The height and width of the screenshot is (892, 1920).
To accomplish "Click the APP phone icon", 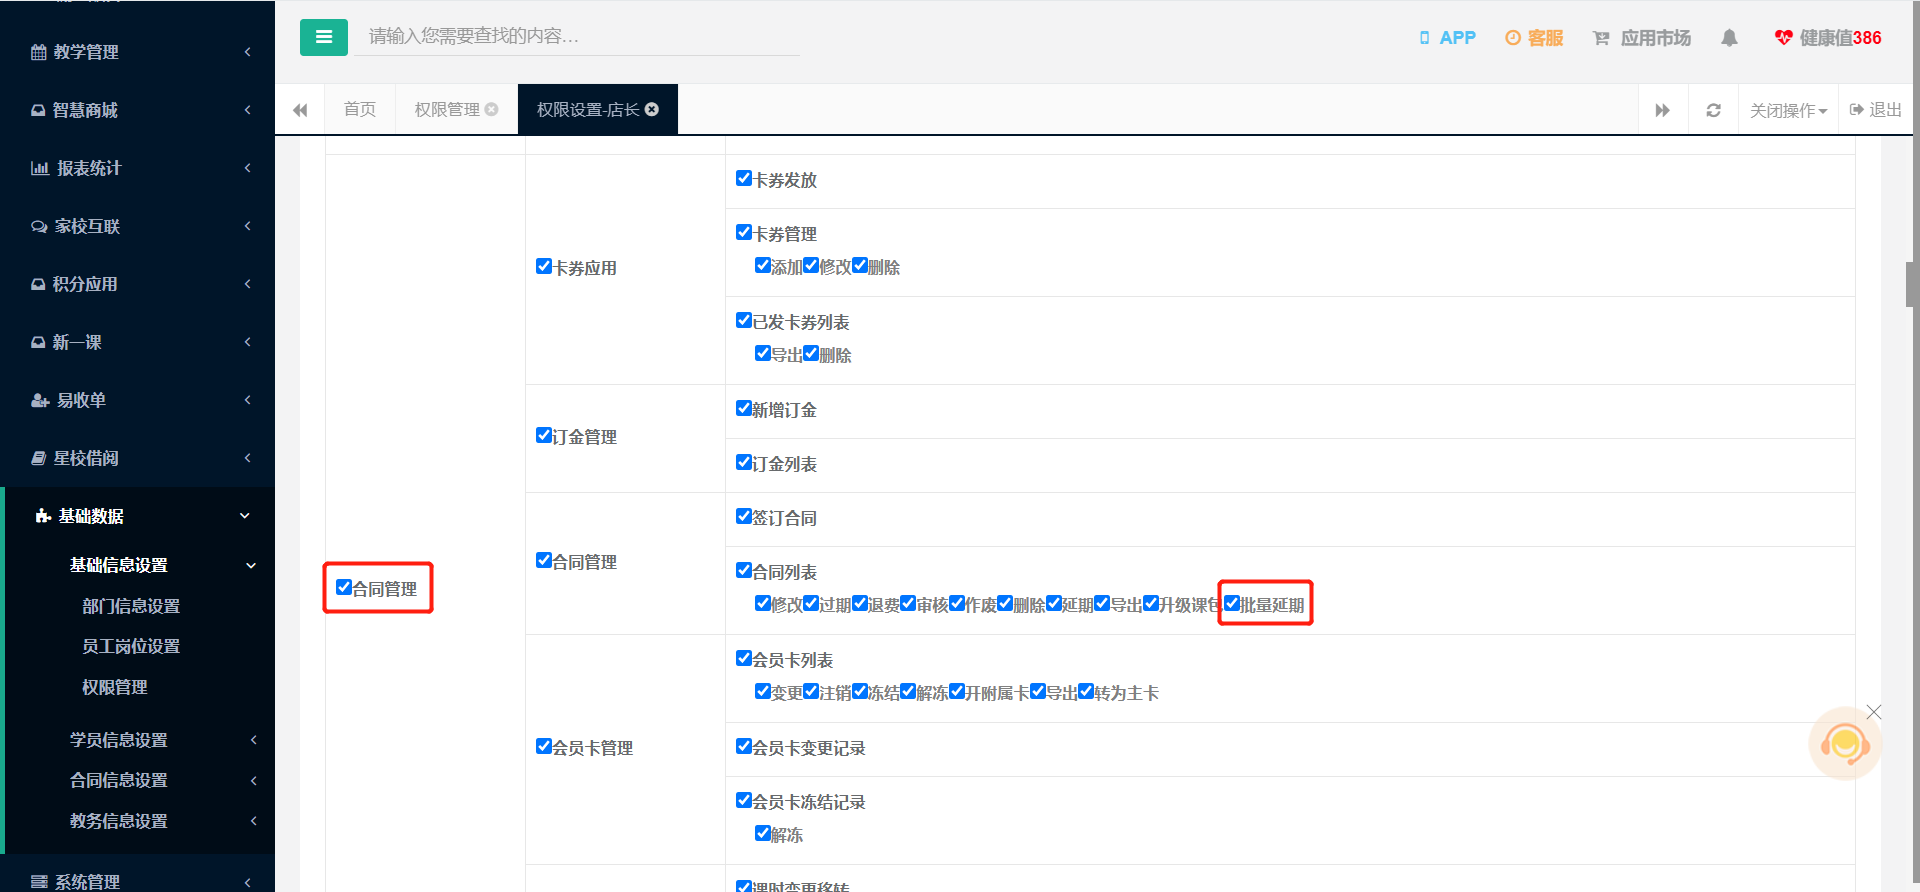I will pos(1424,38).
